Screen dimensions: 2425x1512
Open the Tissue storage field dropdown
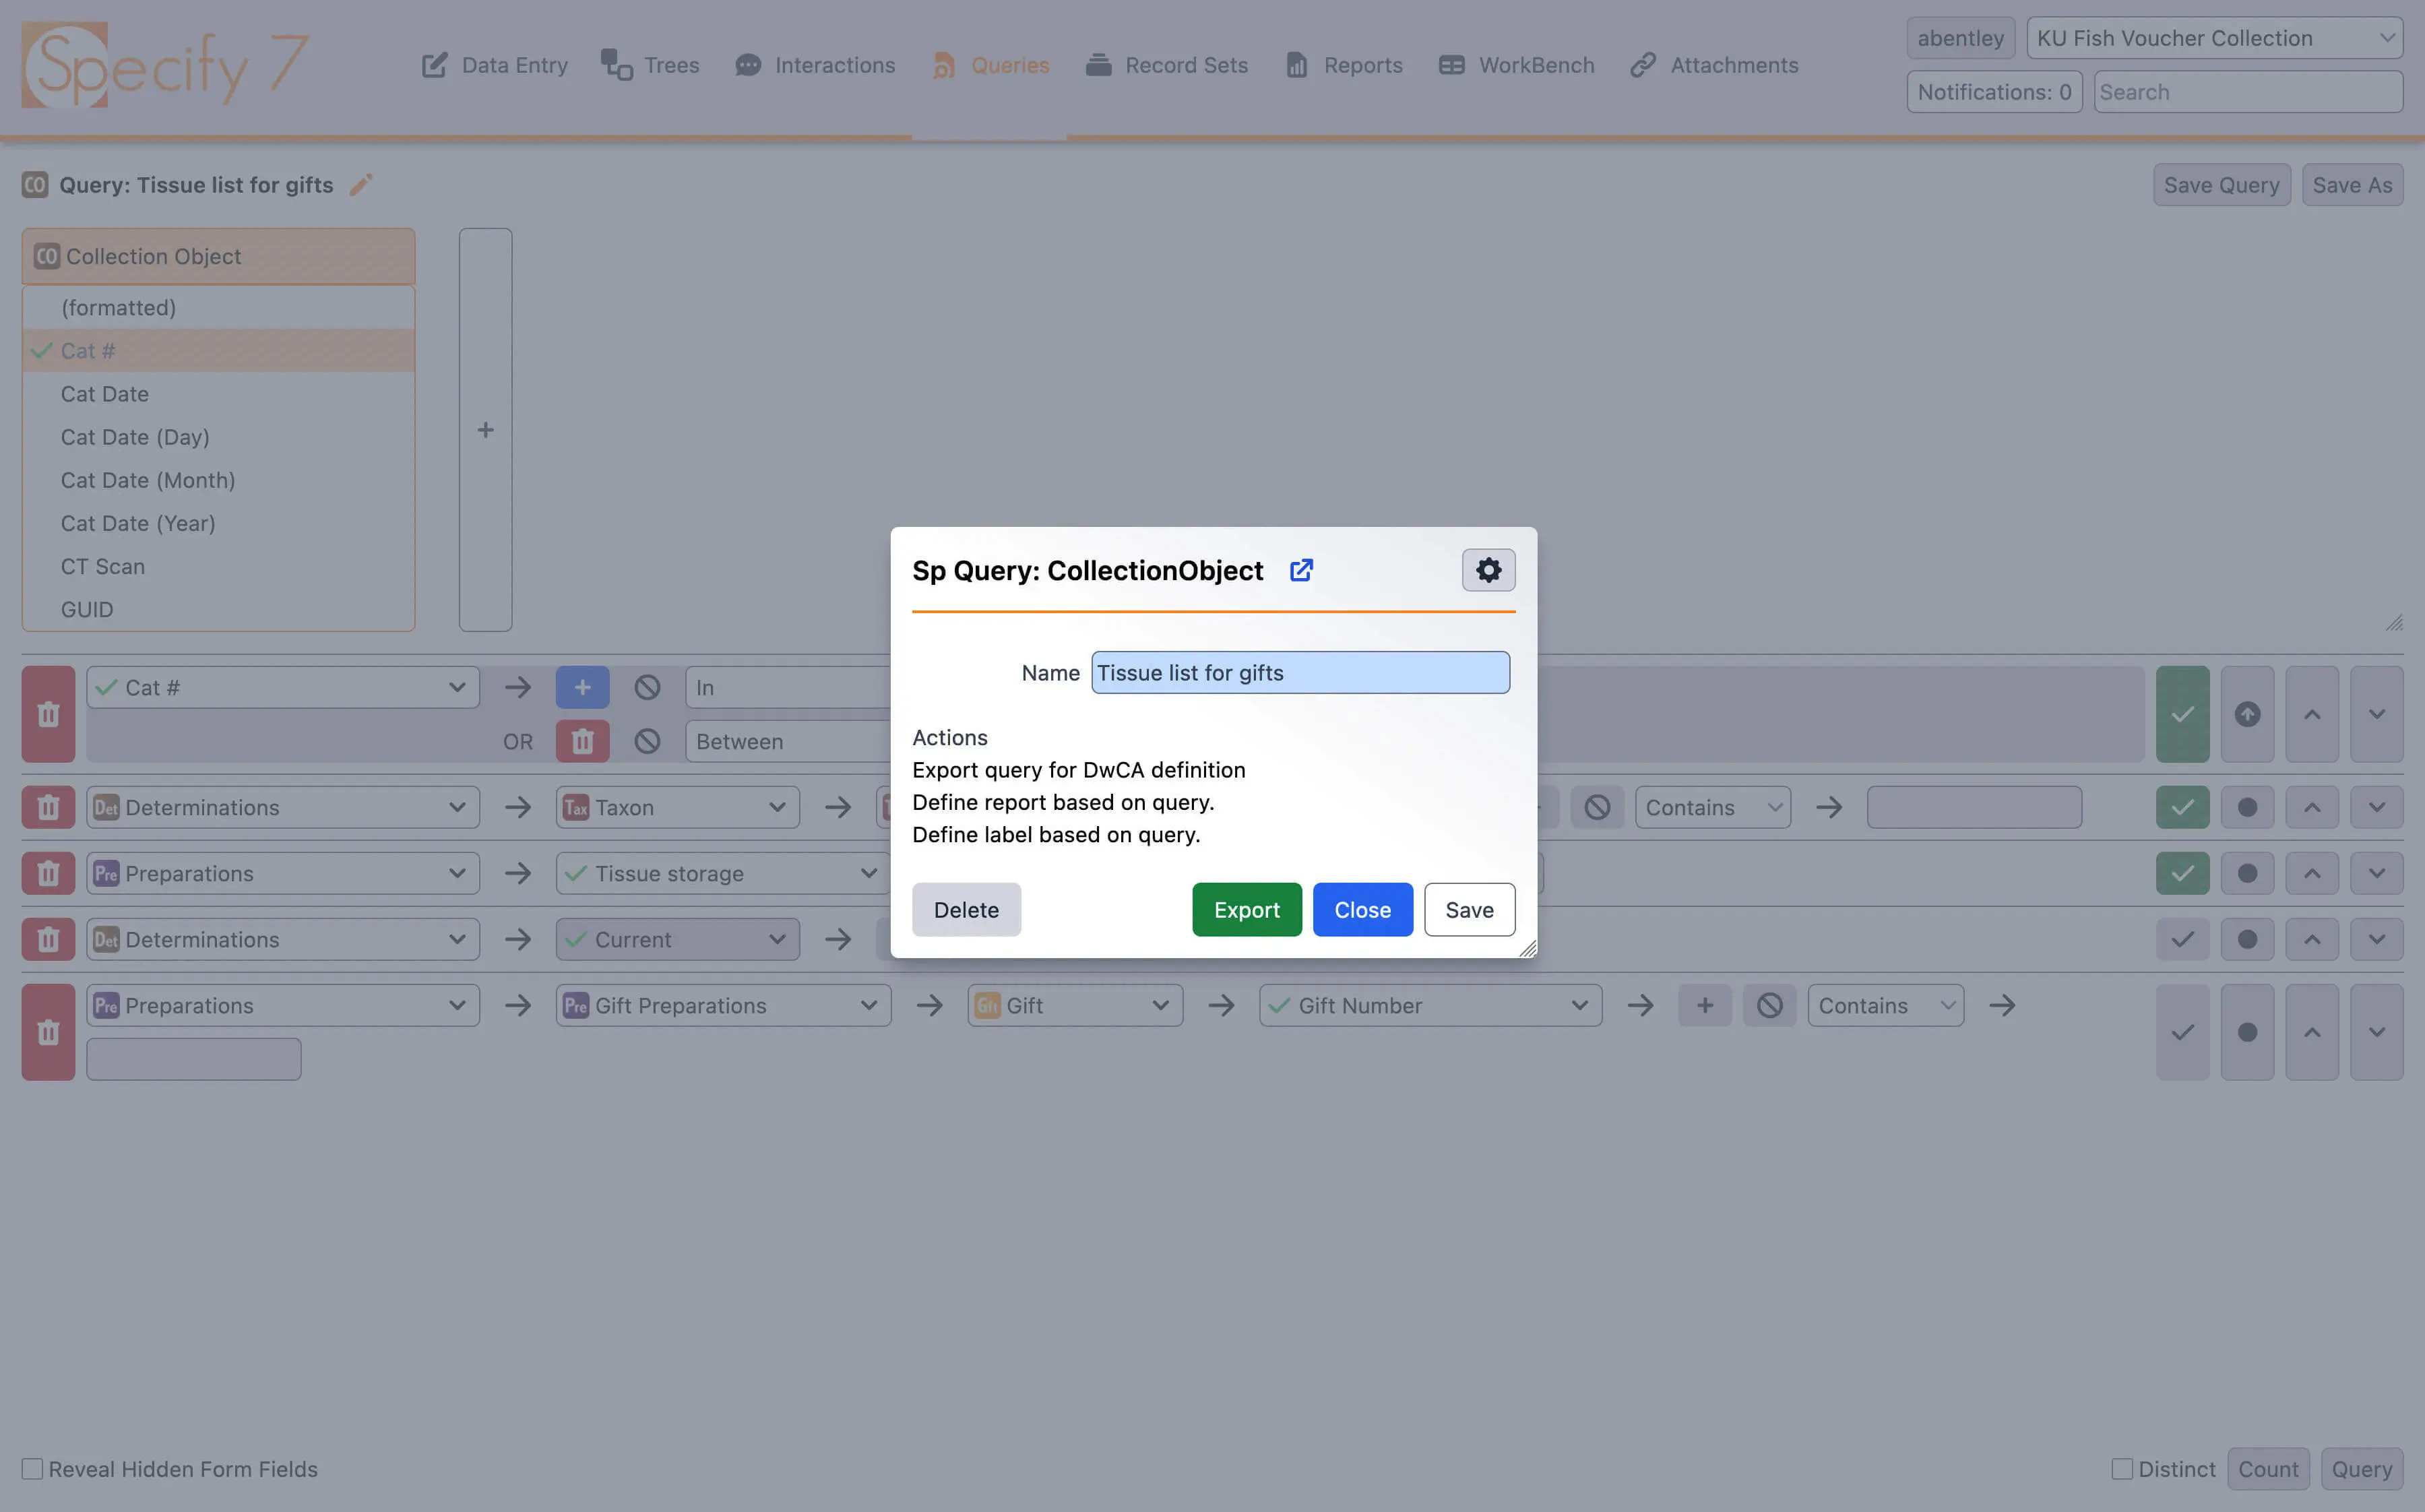[x=722, y=873]
